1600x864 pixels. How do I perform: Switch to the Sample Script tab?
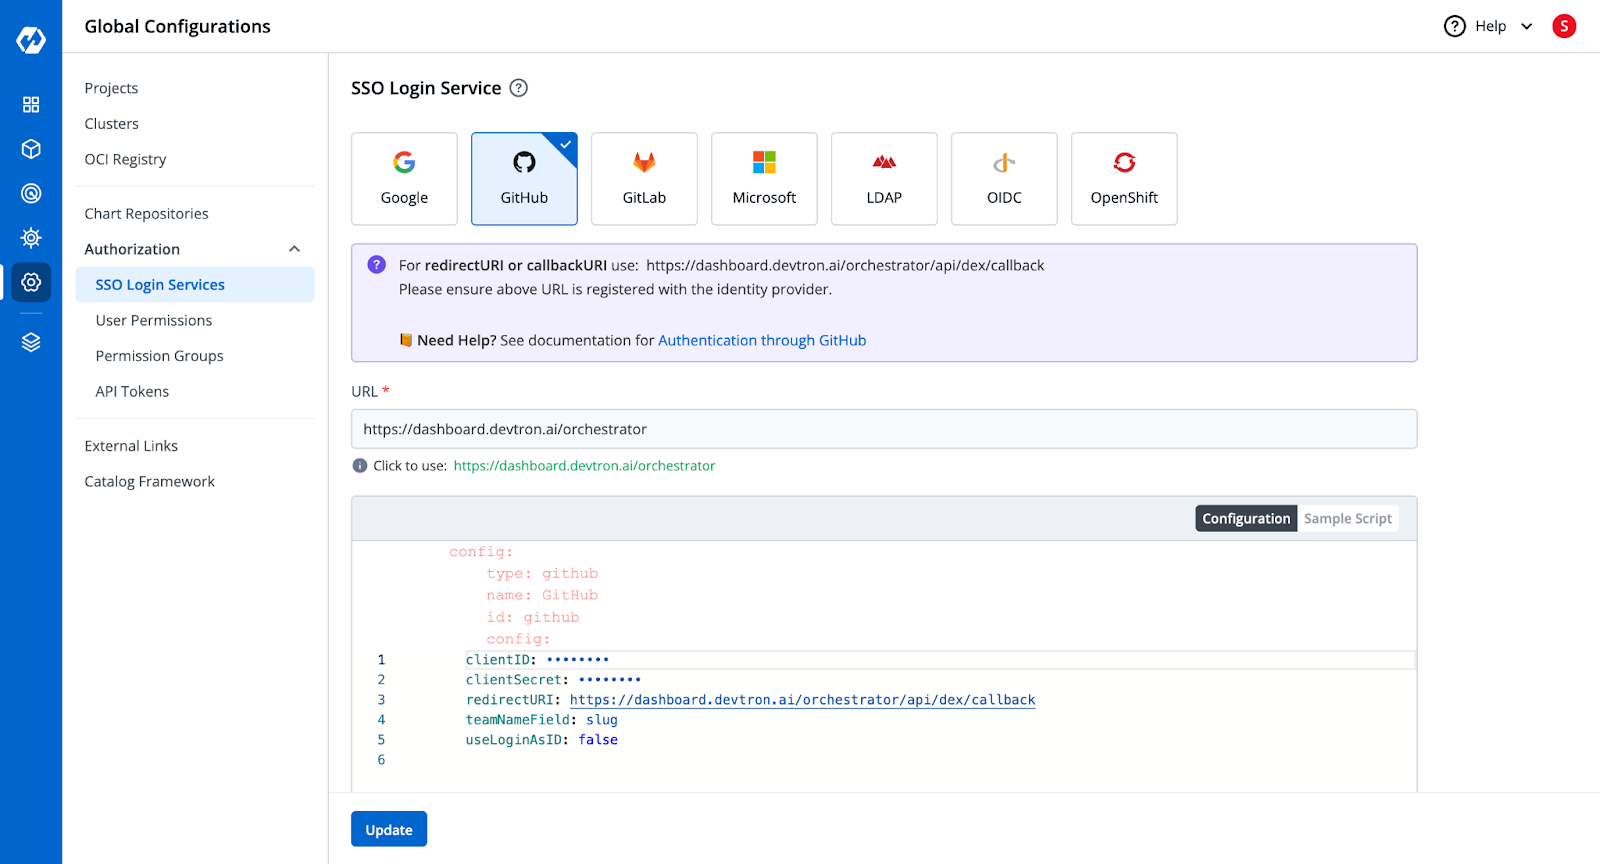pyautogui.click(x=1347, y=518)
